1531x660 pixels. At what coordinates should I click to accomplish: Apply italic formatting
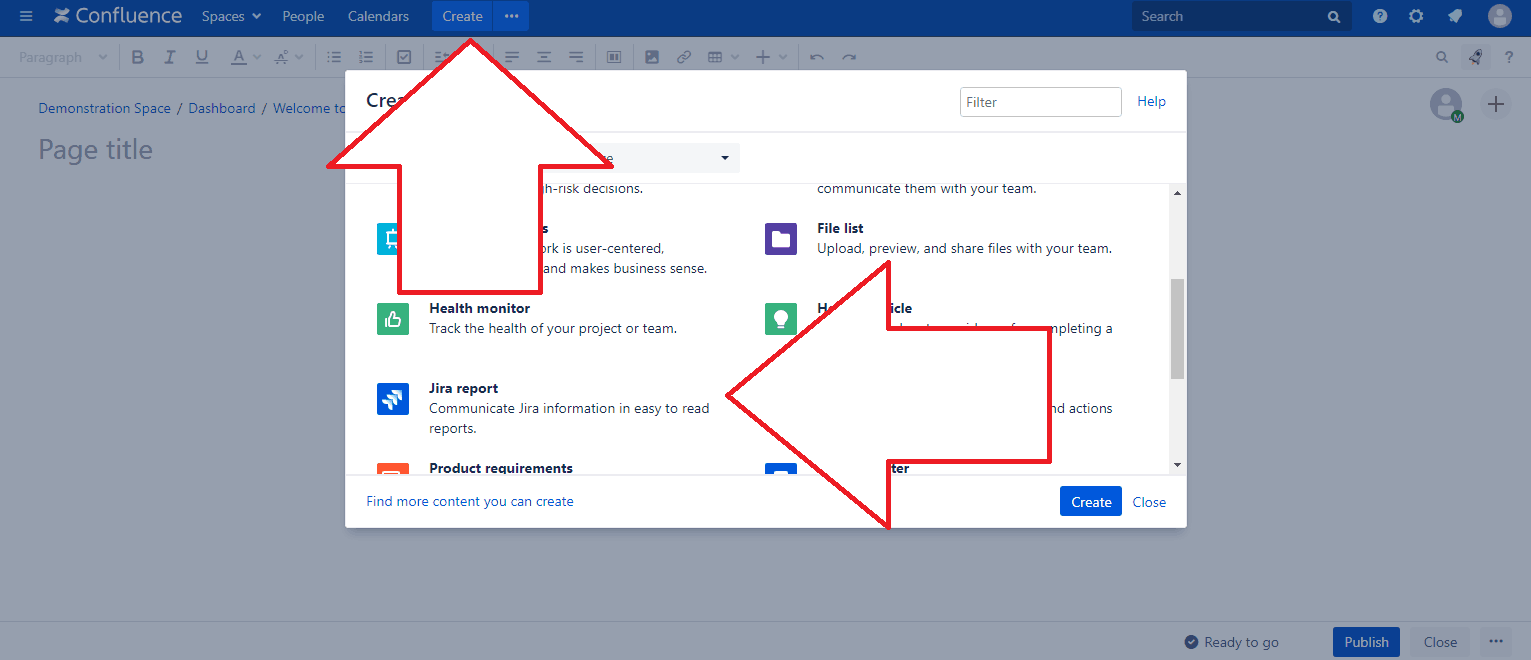click(x=169, y=57)
